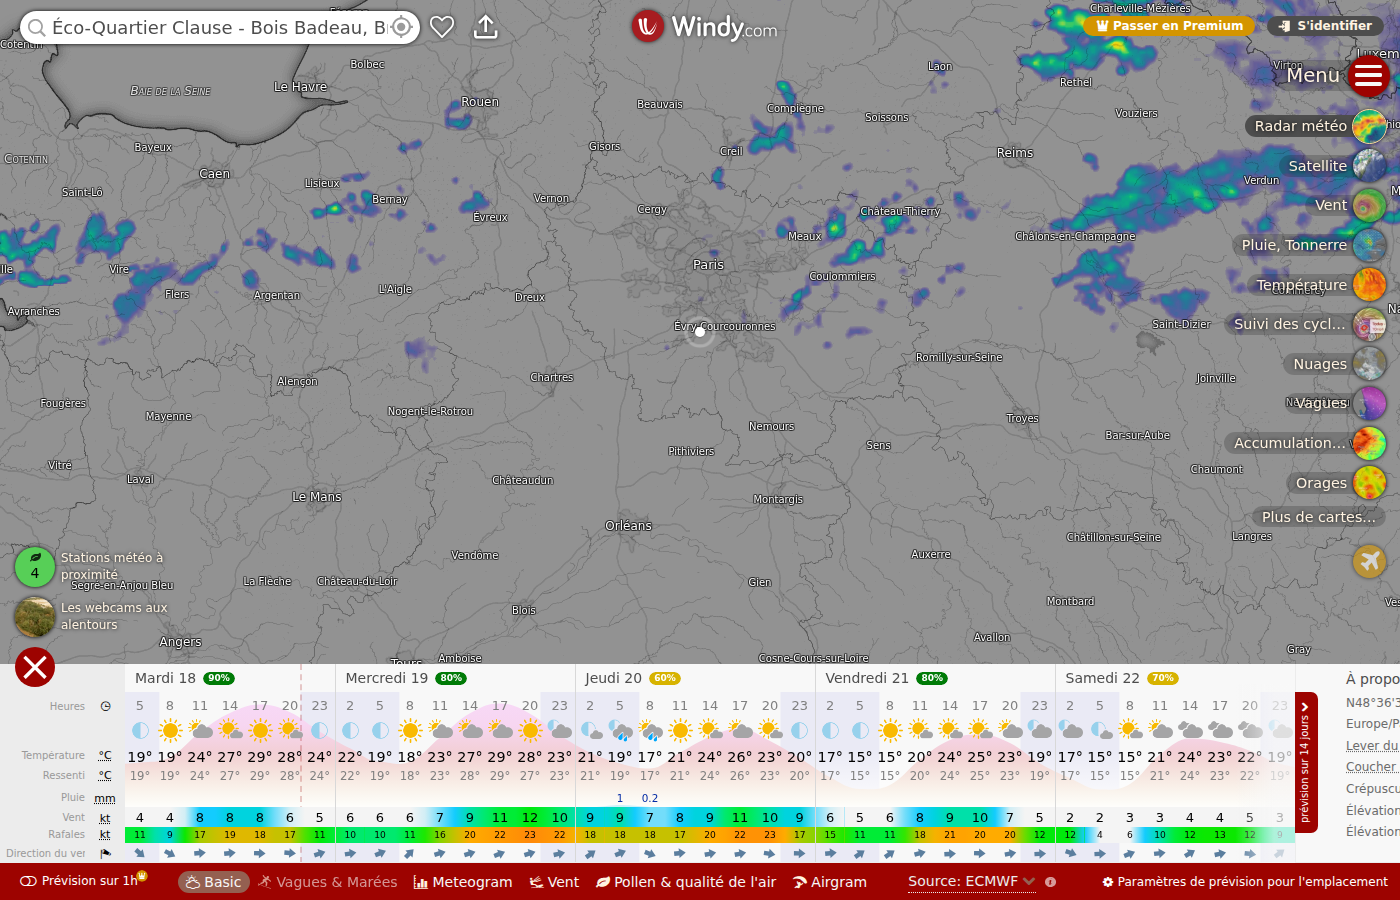Image resolution: width=1400 pixels, height=900 pixels.
Task: Click the Vendredi 21 day header
Action: point(885,678)
